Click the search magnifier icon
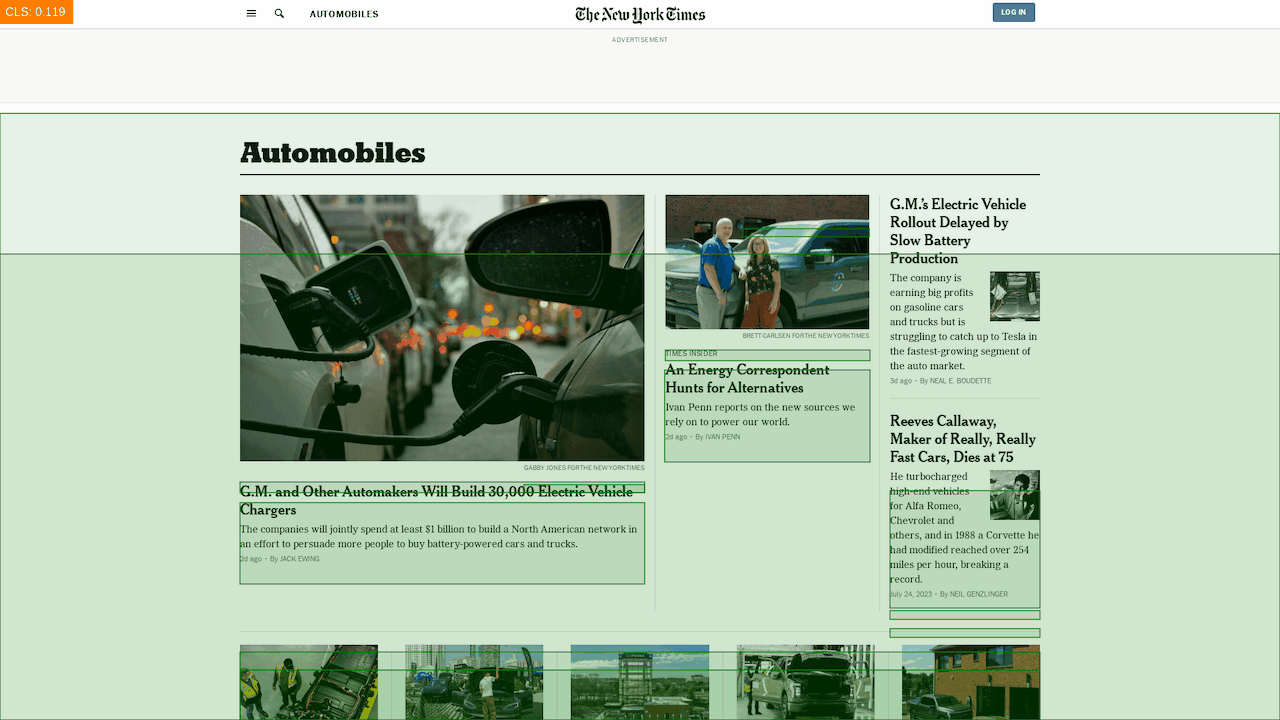Image resolution: width=1280 pixels, height=720 pixels. pyautogui.click(x=279, y=14)
